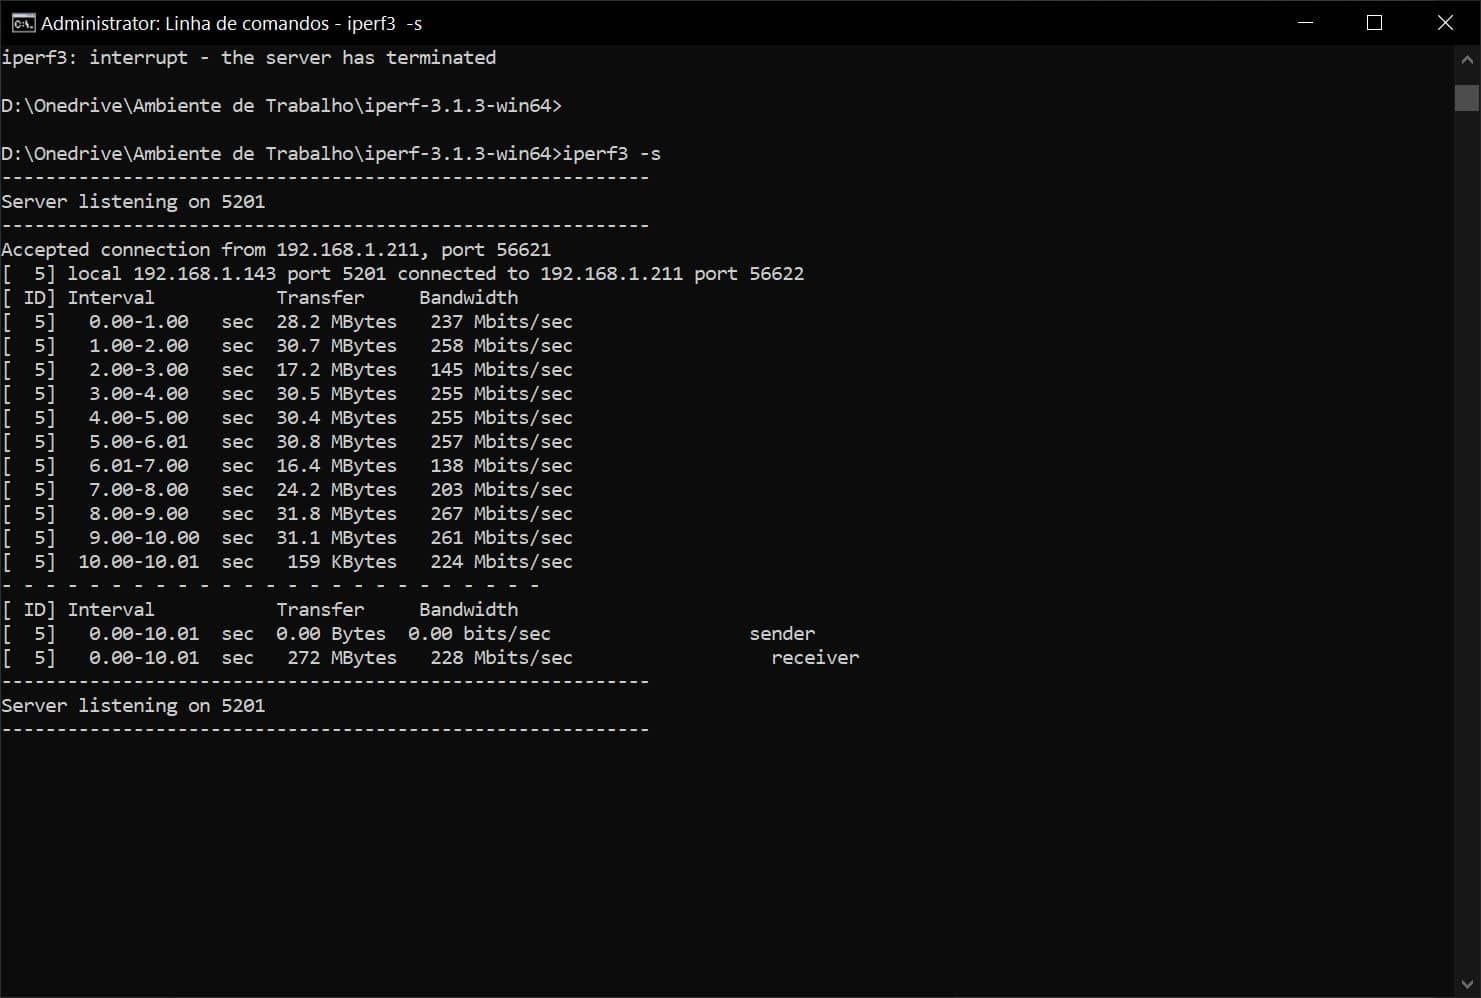Click the '10.00-10.01' interval value
This screenshot has height=998, width=1481.
pos(139,562)
